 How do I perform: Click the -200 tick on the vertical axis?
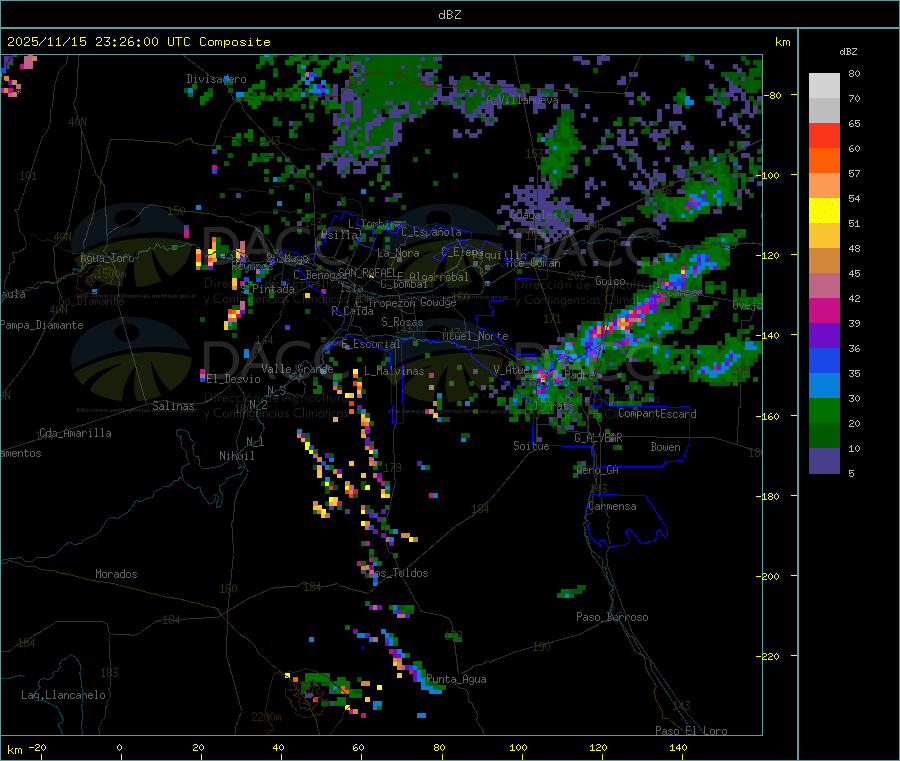pyautogui.click(x=770, y=576)
